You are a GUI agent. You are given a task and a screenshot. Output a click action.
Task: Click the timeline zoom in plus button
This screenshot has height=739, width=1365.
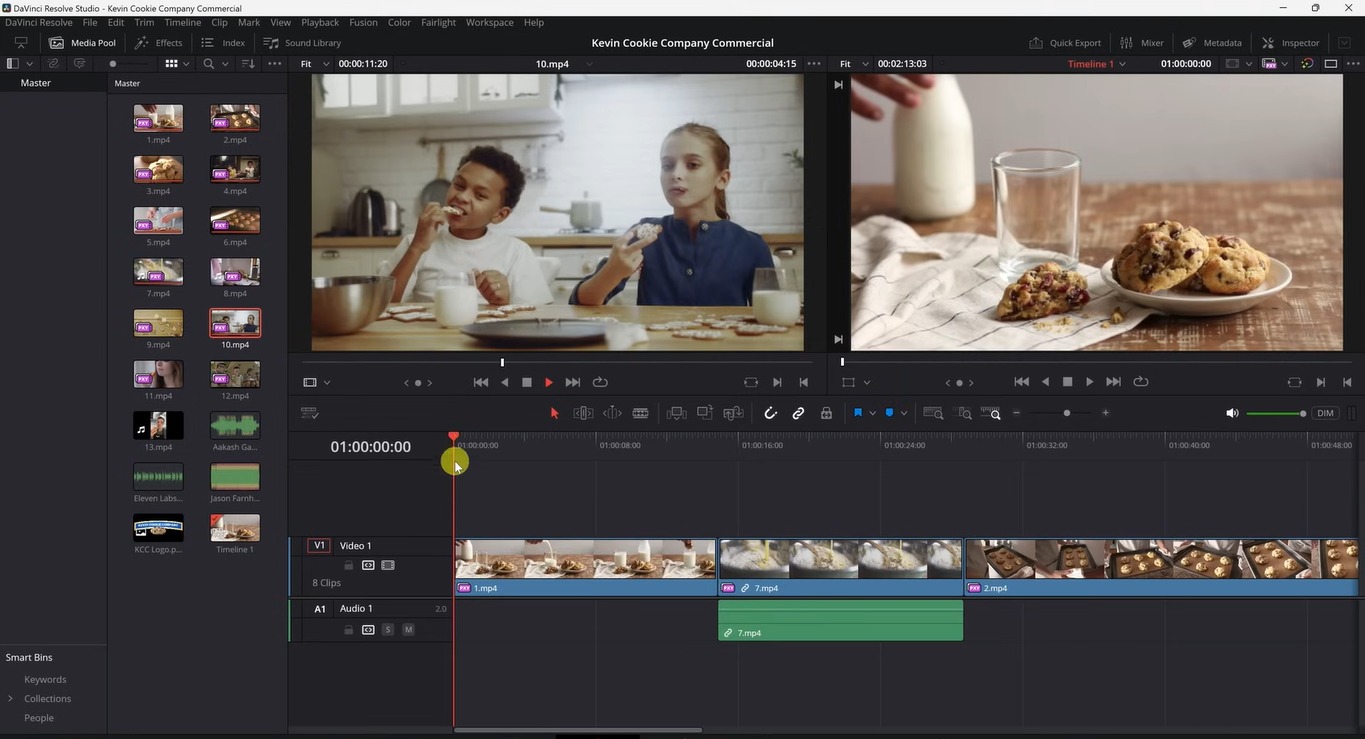tap(1105, 413)
